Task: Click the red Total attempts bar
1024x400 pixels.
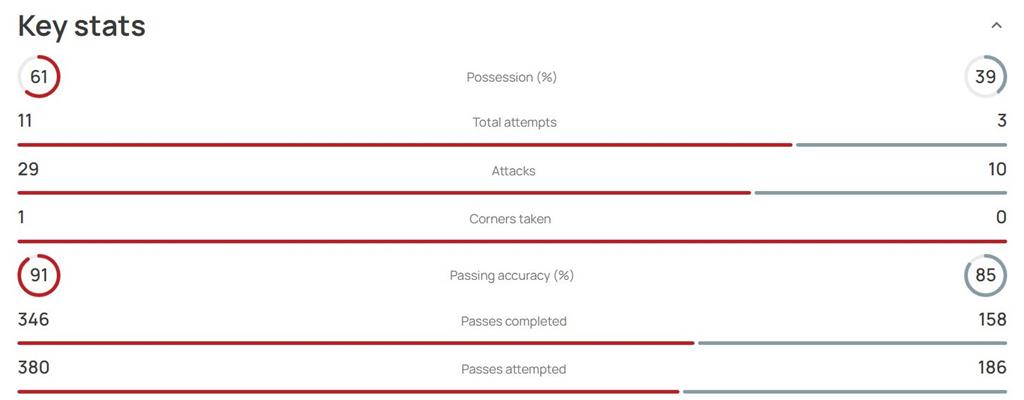Action: [x=405, y=145]
